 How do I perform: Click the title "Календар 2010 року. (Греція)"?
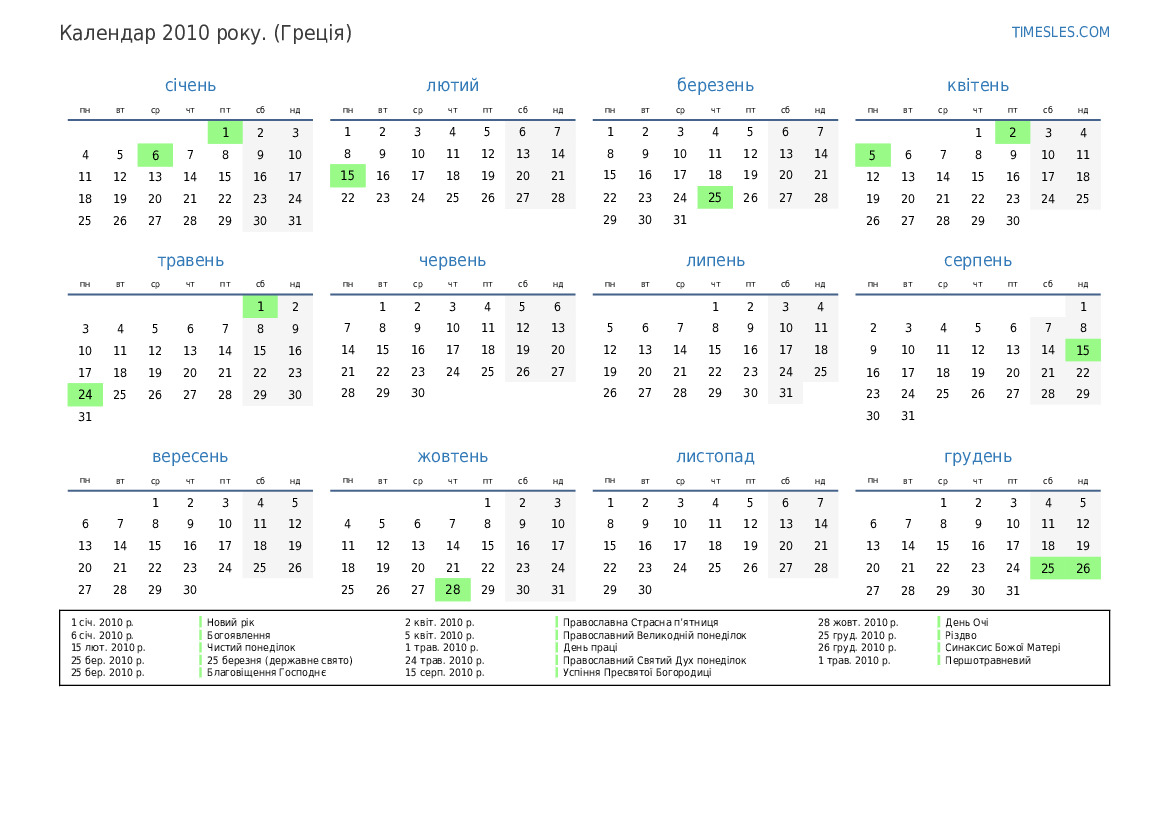coord(206,33)
